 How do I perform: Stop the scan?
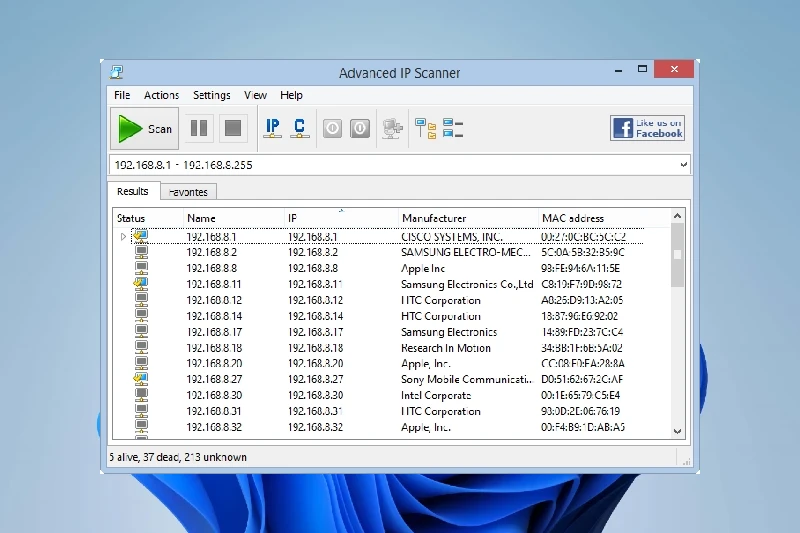pyautogui.click(x=233, y=128)
